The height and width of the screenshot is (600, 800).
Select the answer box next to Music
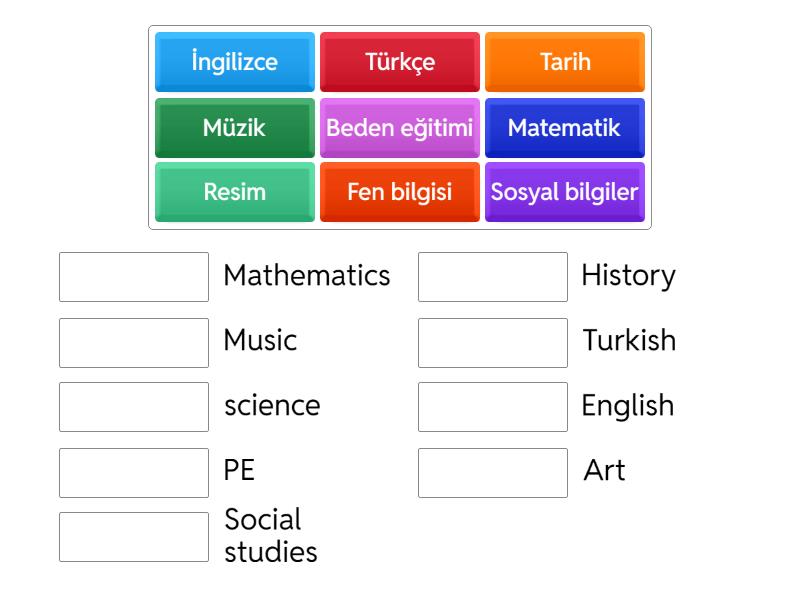pyautogui.click(x=134, y=342)
